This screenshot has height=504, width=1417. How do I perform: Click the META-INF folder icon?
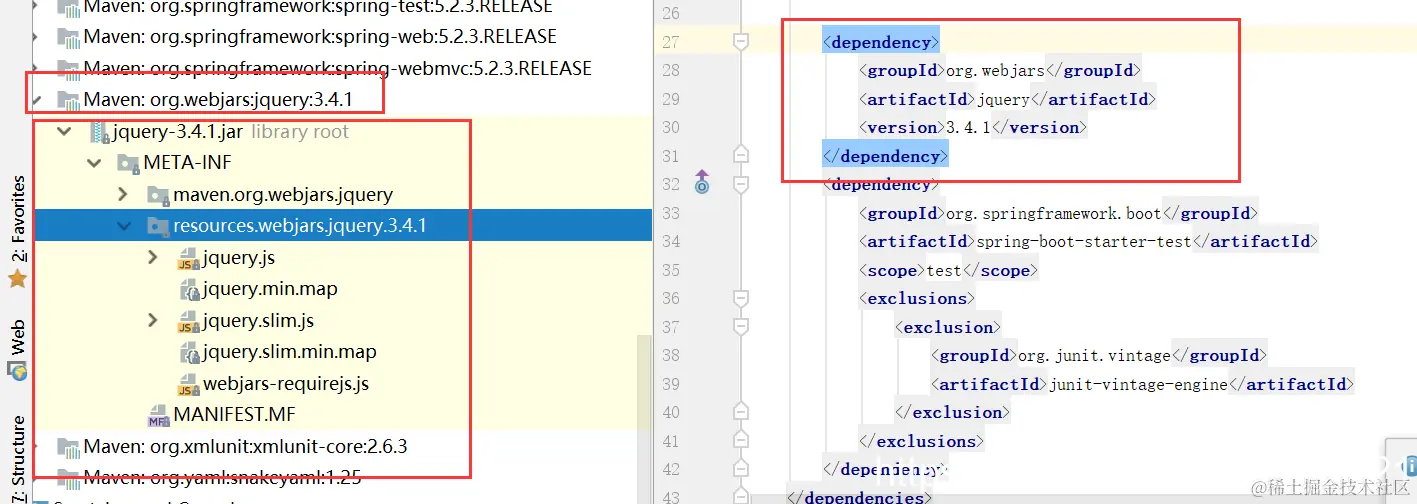(128, 163)
